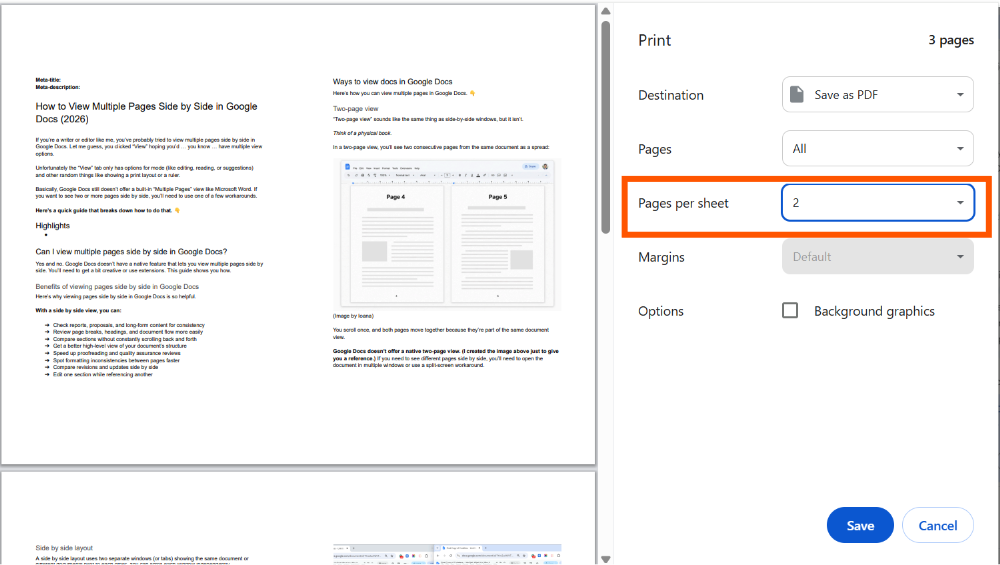Click the two-page view illustration in preview
Screen dimensions: 1000x565
point(447,235)
